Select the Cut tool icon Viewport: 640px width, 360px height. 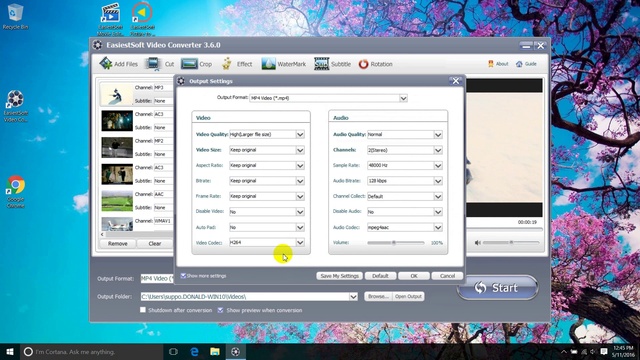pos(153,64)
